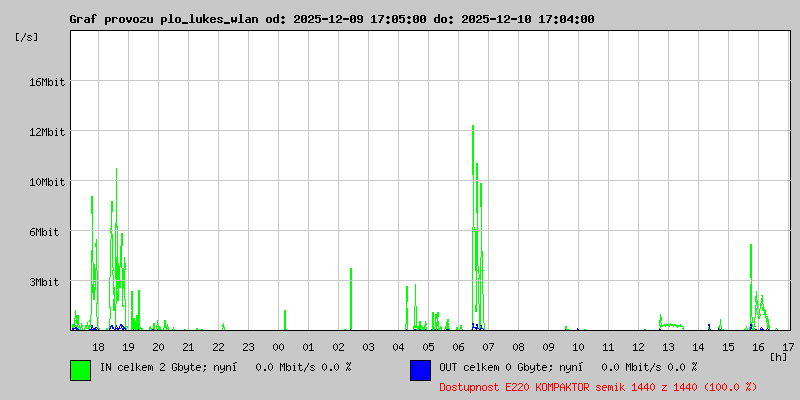
Task: Click the red 'Dostupnost E220 KOMPAKTOR' availability line
Action: (x=598, y=387)
